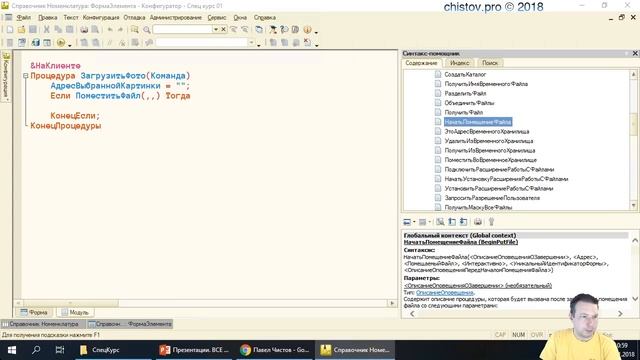Open the Конфигурация menu
The height and width of the screenshot is (360, 640).
[101, 18]
